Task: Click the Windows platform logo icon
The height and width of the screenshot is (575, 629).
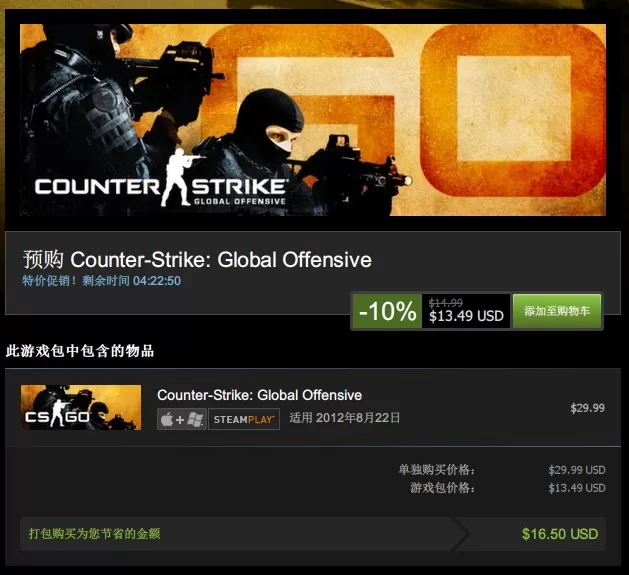Action: 195,420
